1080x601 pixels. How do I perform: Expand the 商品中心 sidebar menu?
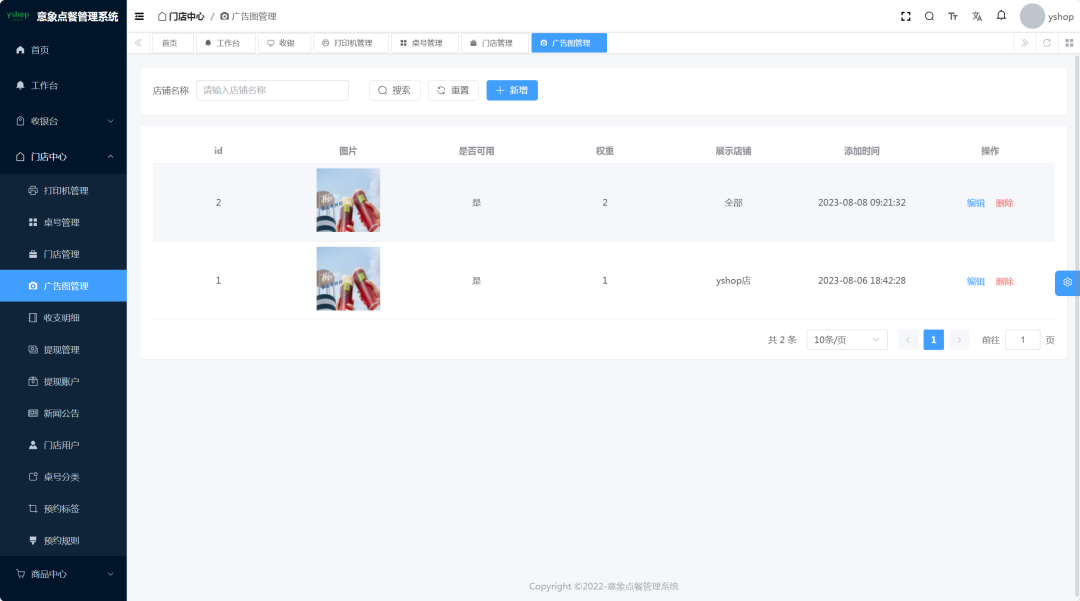(63, 574)
